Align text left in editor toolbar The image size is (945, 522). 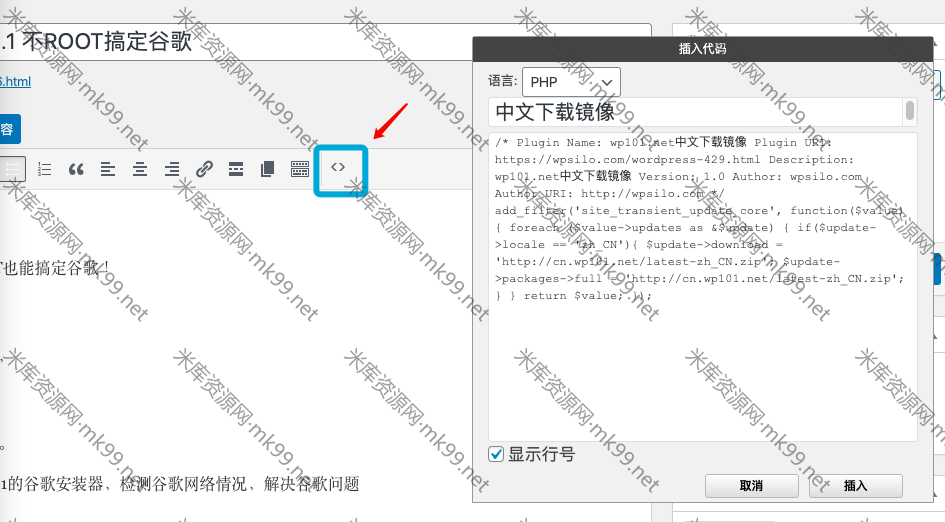[108, 169]
